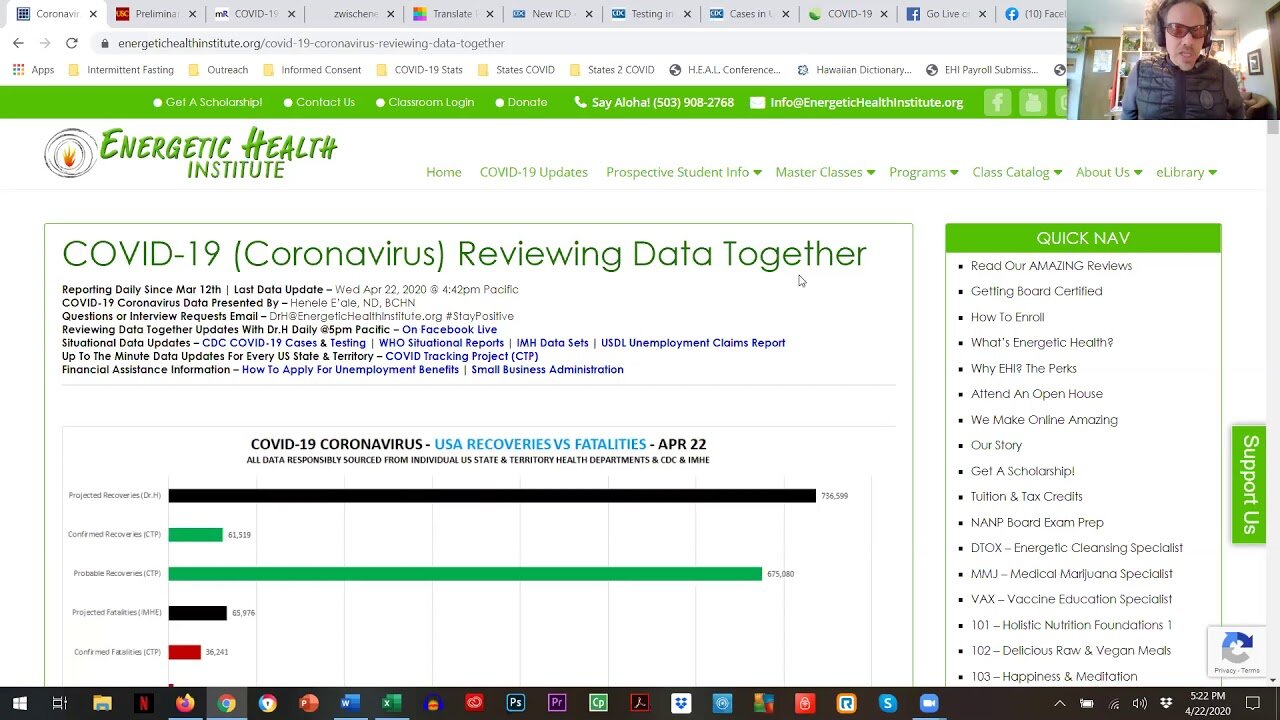The width and height of the screenshot is (1280, 720).
Task: Open VAX – Vaccine Education Specialist link
Action: pos(1071,599)
